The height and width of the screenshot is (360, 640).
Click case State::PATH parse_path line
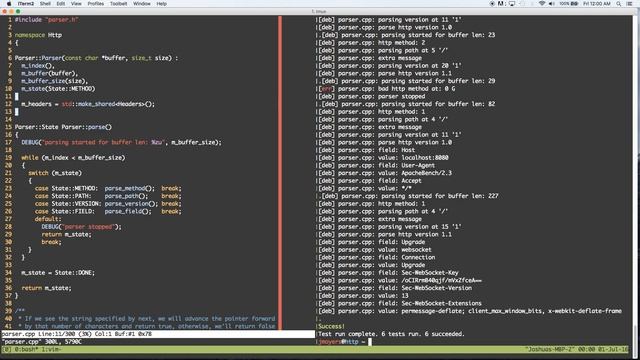pos(108,196)
